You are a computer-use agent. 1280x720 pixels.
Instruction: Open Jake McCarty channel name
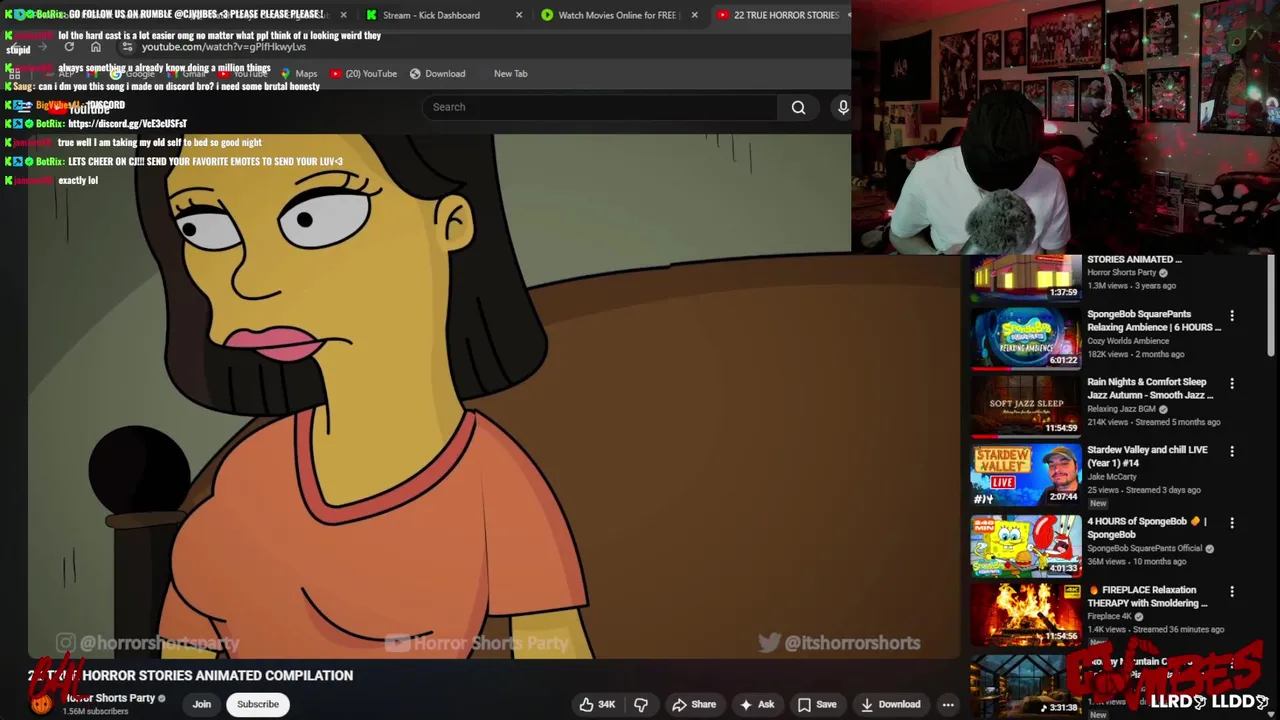click(1113, 477)
